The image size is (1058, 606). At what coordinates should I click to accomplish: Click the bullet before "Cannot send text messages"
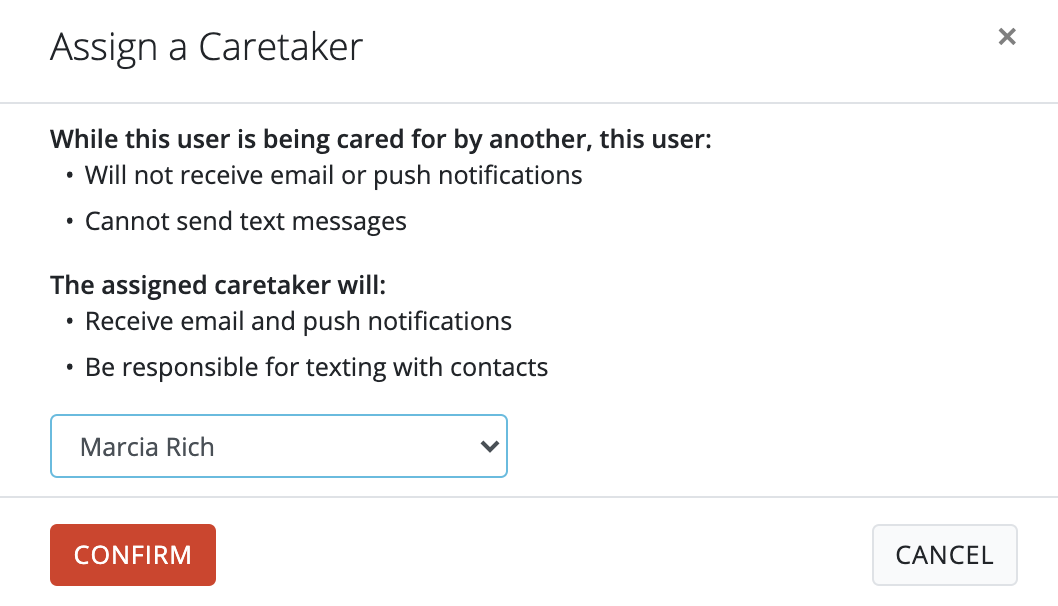coord(70,222)
